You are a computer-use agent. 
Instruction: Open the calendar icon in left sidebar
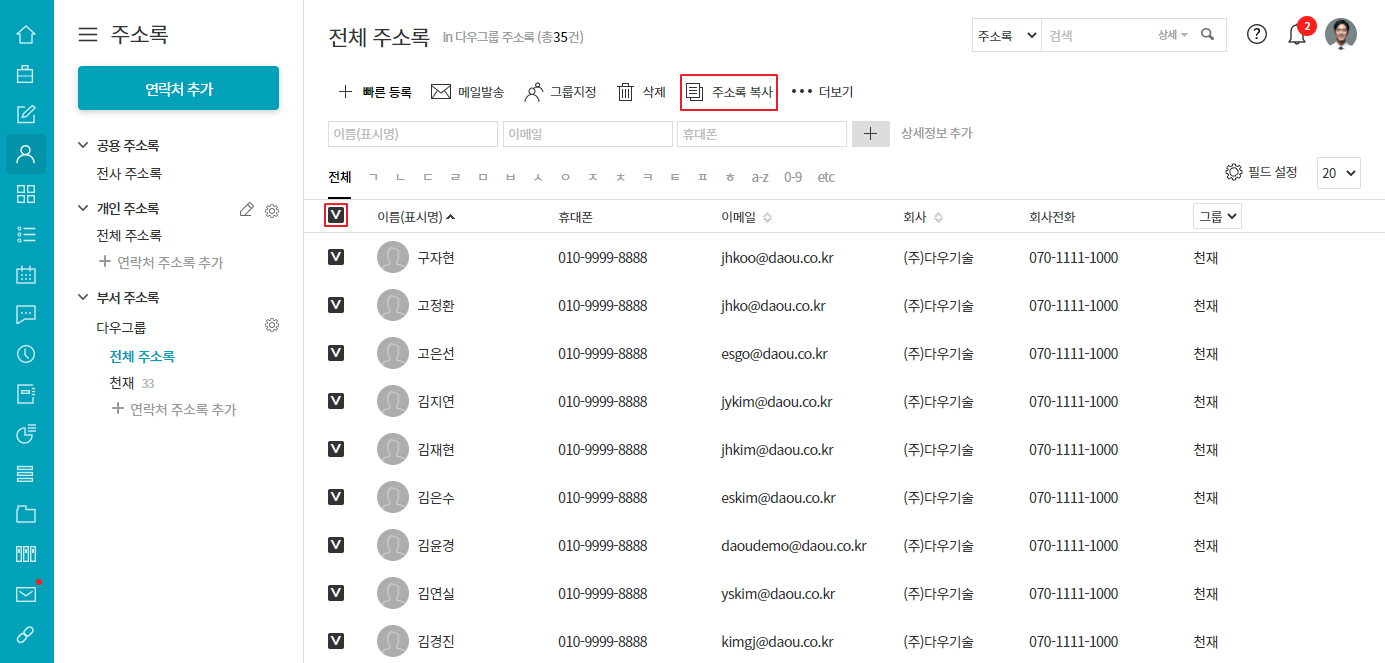coord(26,274)
